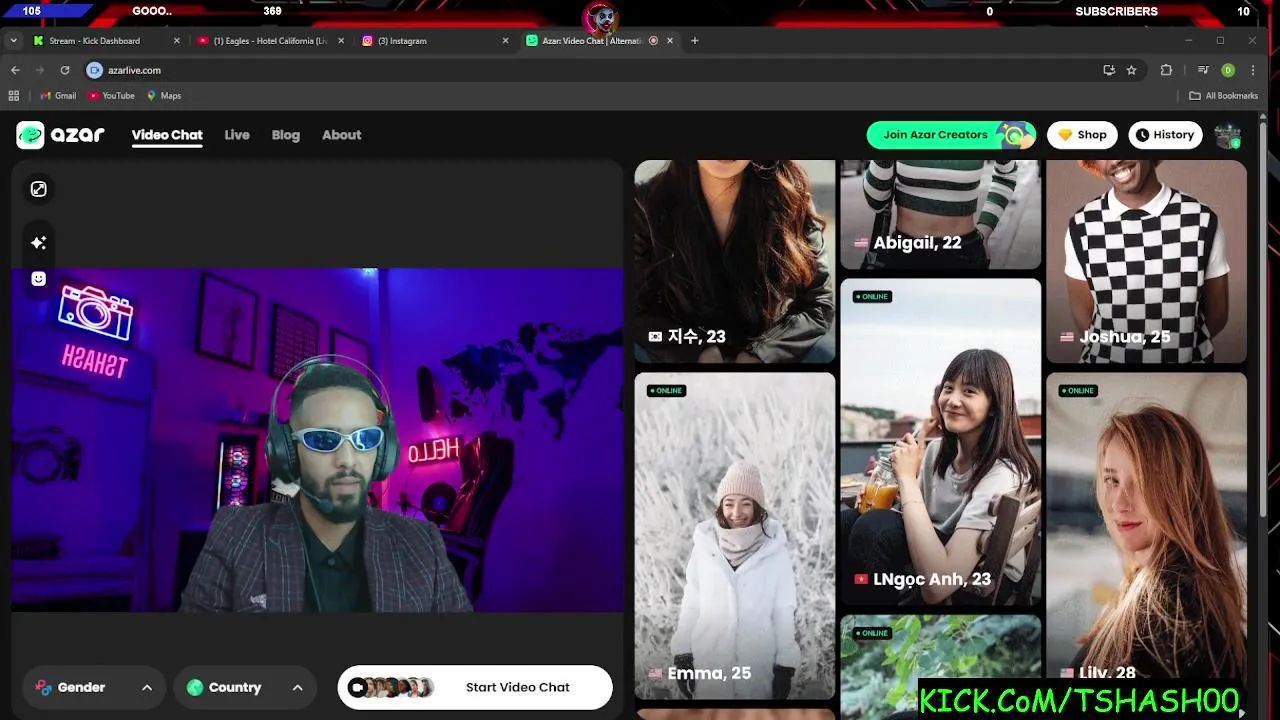Open the About nav item
The image size is (1280, 720).
[342, 135]
